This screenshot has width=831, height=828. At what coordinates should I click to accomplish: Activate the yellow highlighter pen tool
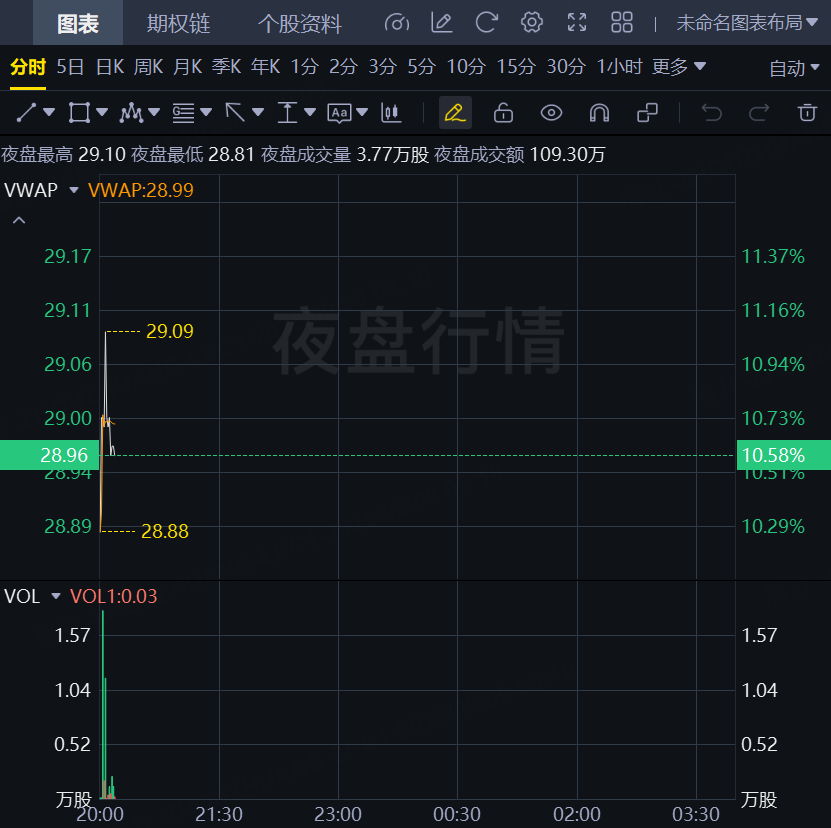tap(455, 112)
